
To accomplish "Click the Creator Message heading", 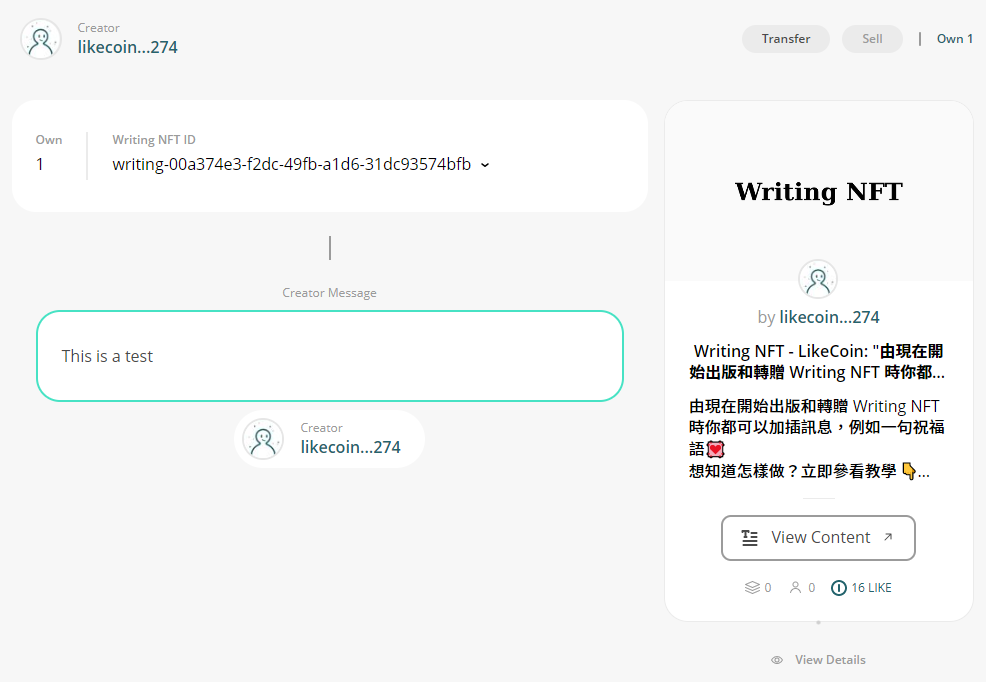I will click(x=330, y=293).
